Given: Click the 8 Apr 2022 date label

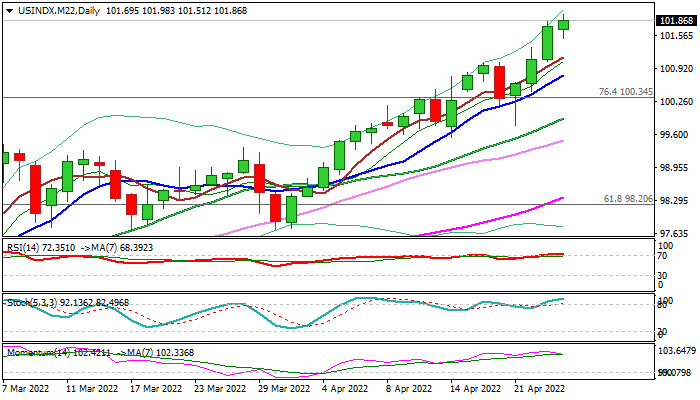Looking at the screenshot, I should coord(409,388).
